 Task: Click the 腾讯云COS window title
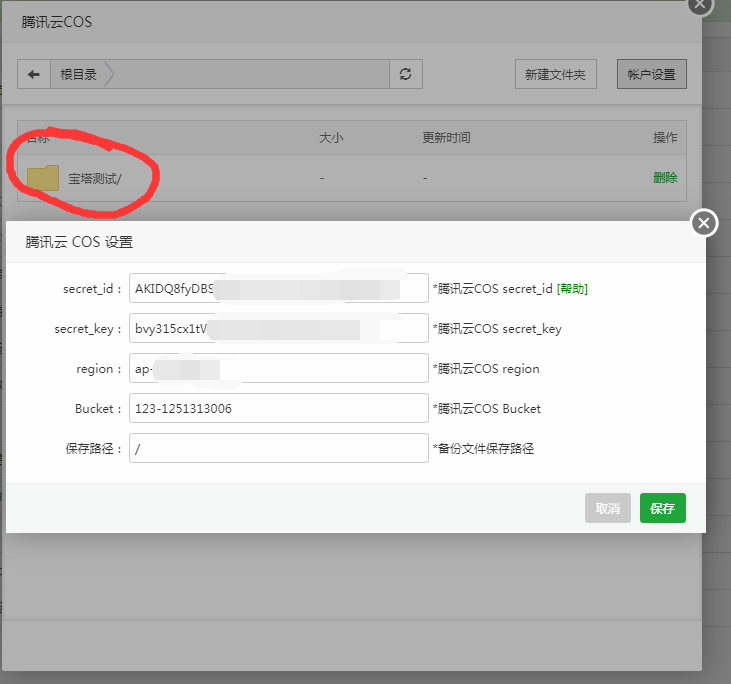tap(56, 22)
